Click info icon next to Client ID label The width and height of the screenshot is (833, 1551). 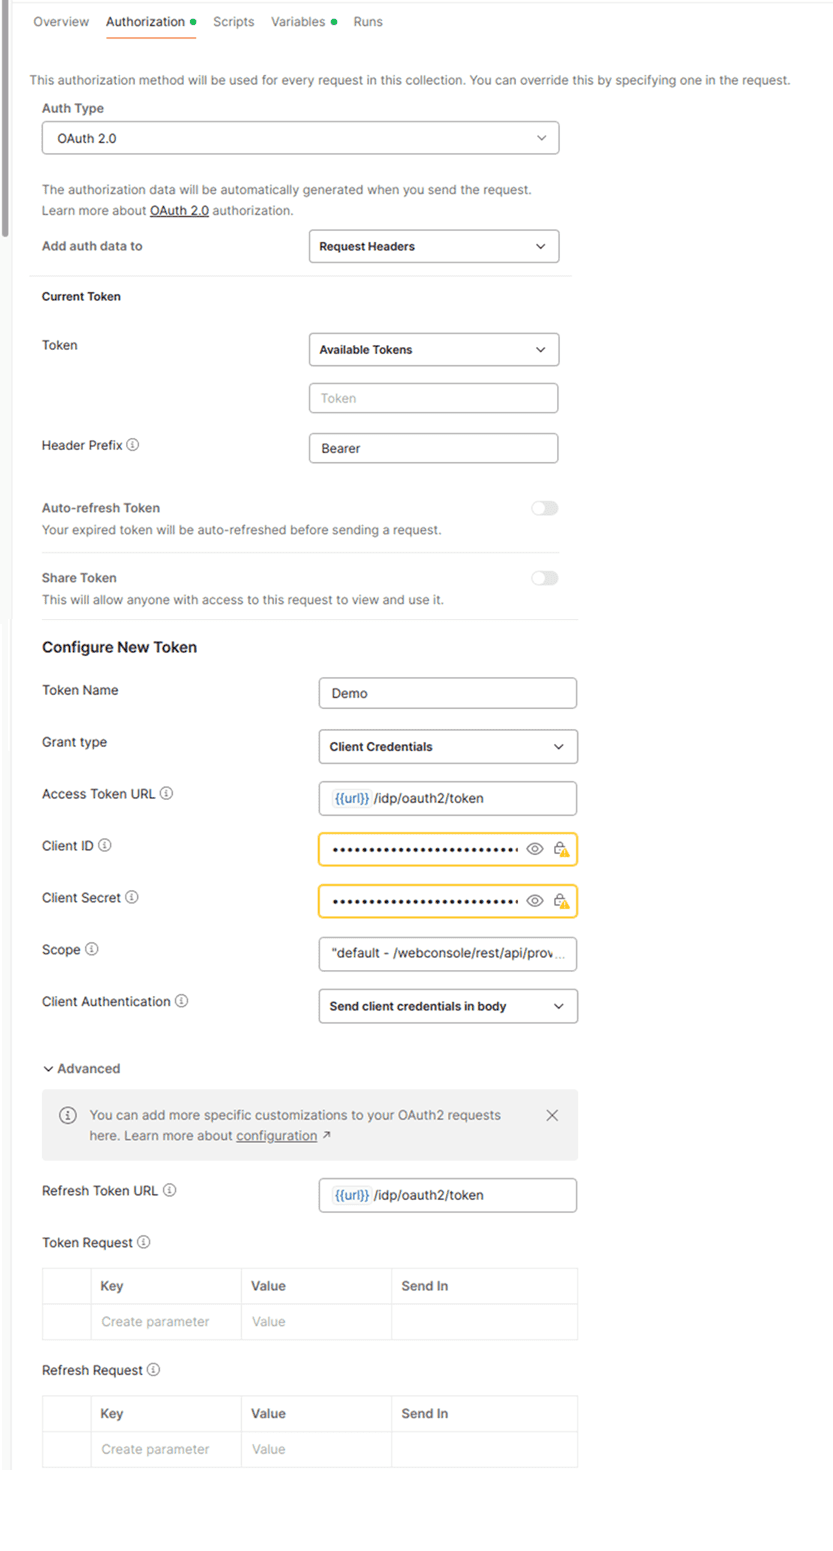(x=105, y=846)
